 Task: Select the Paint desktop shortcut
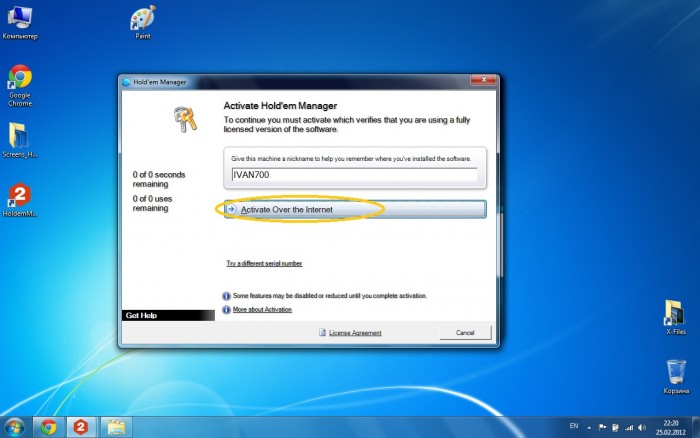(x=143, y=22)
